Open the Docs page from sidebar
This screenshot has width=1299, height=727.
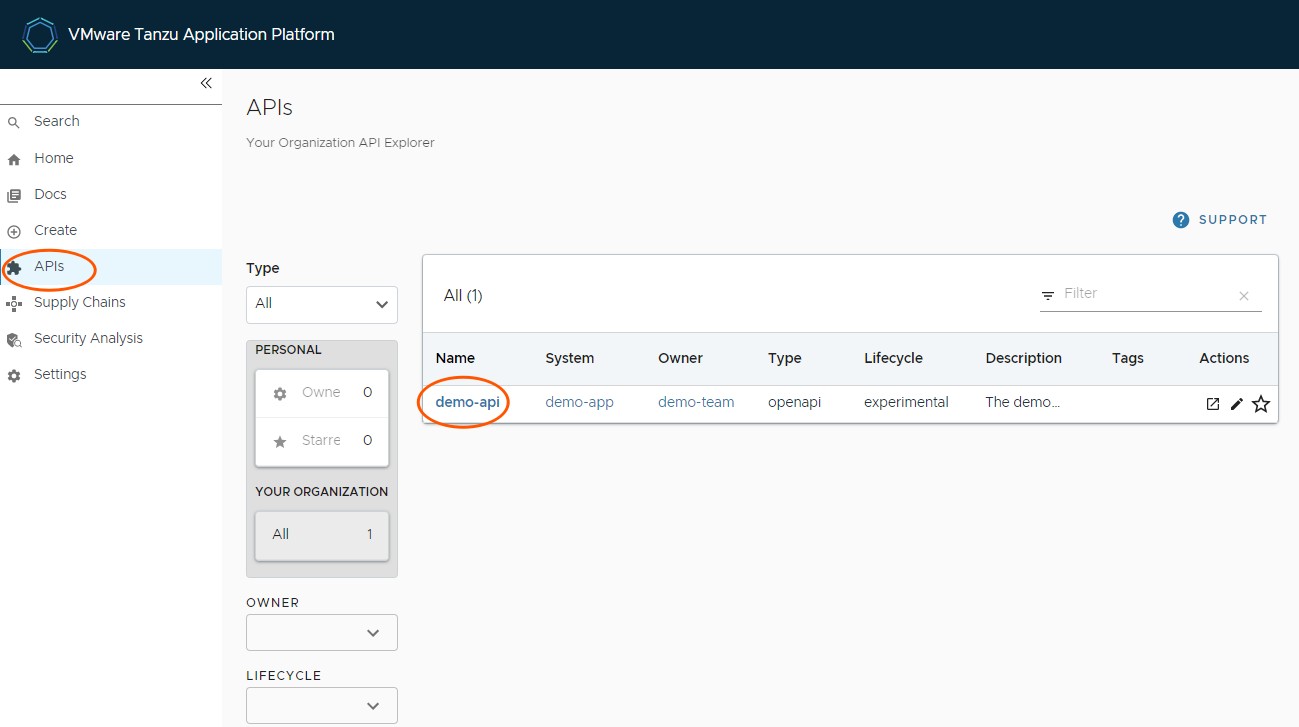coord(52,194)
